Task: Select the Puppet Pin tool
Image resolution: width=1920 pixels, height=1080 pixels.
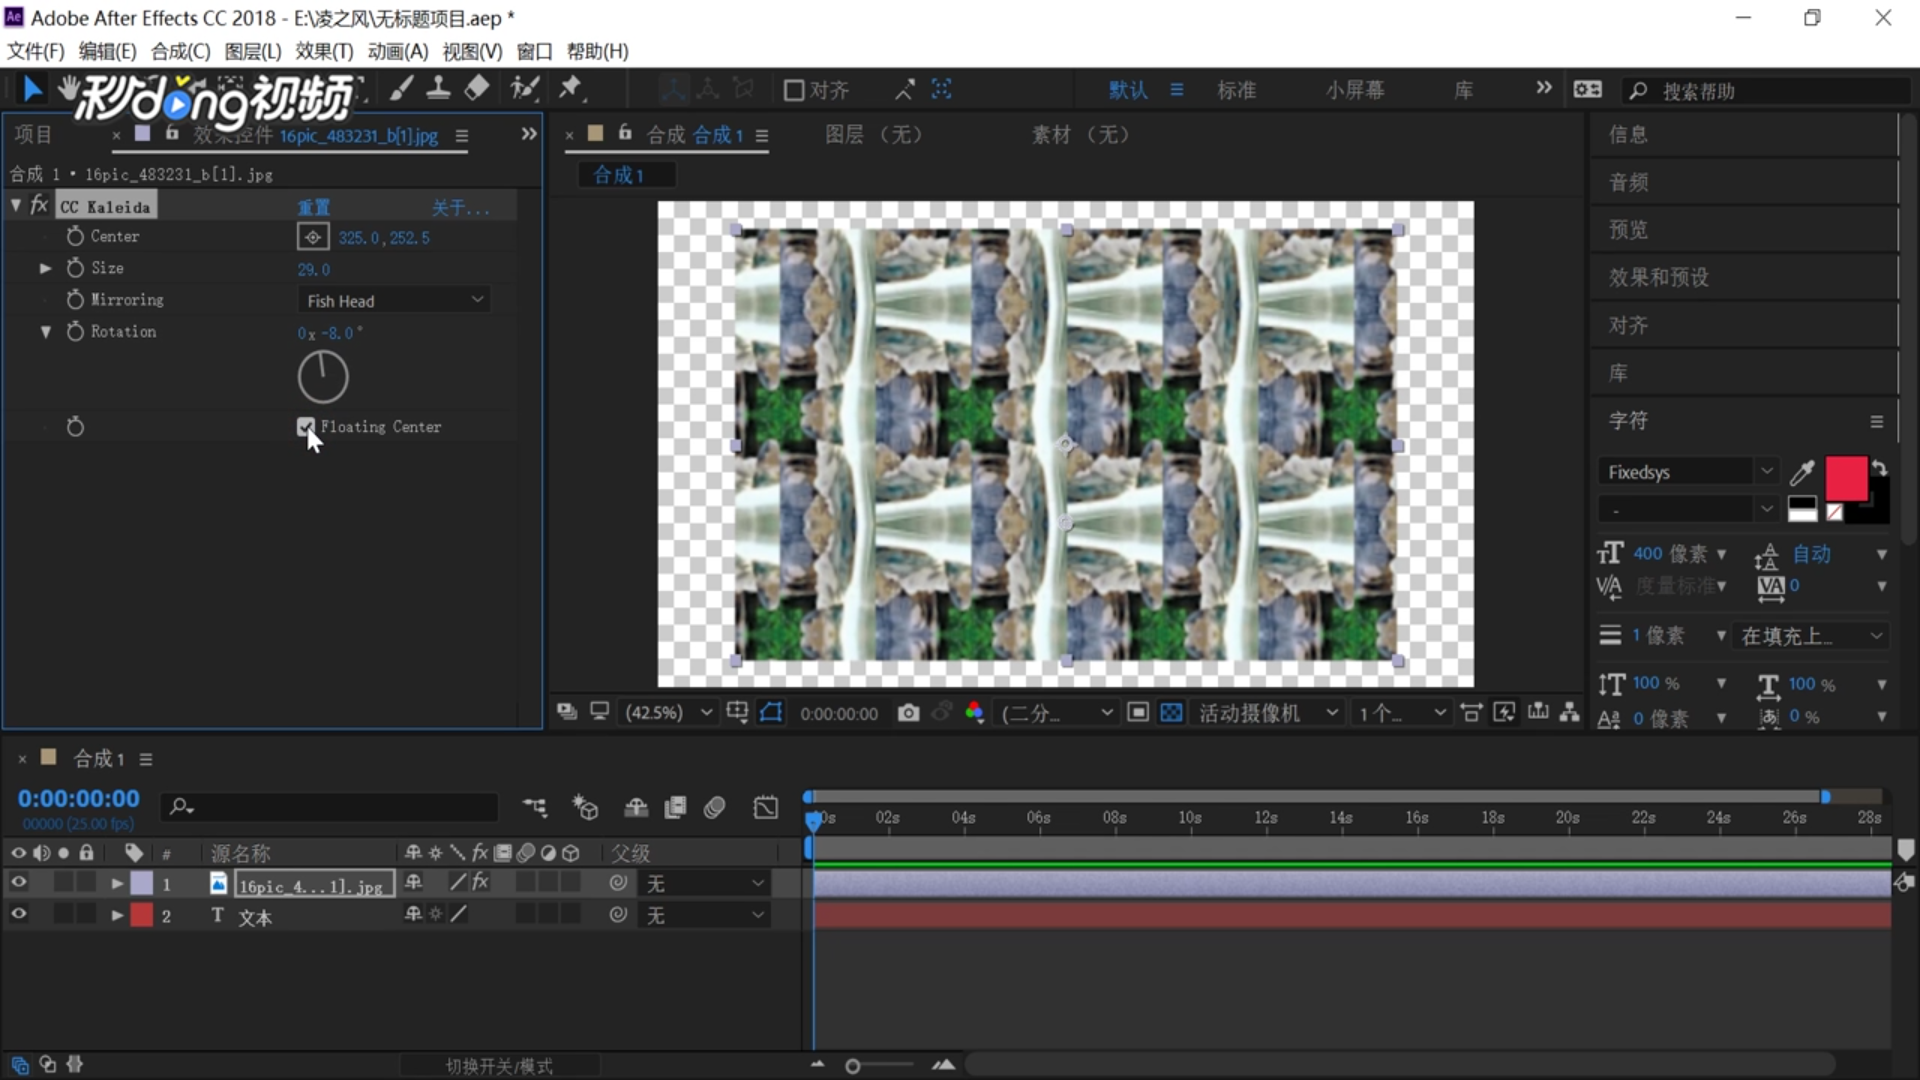Action: tap(570, 89)
